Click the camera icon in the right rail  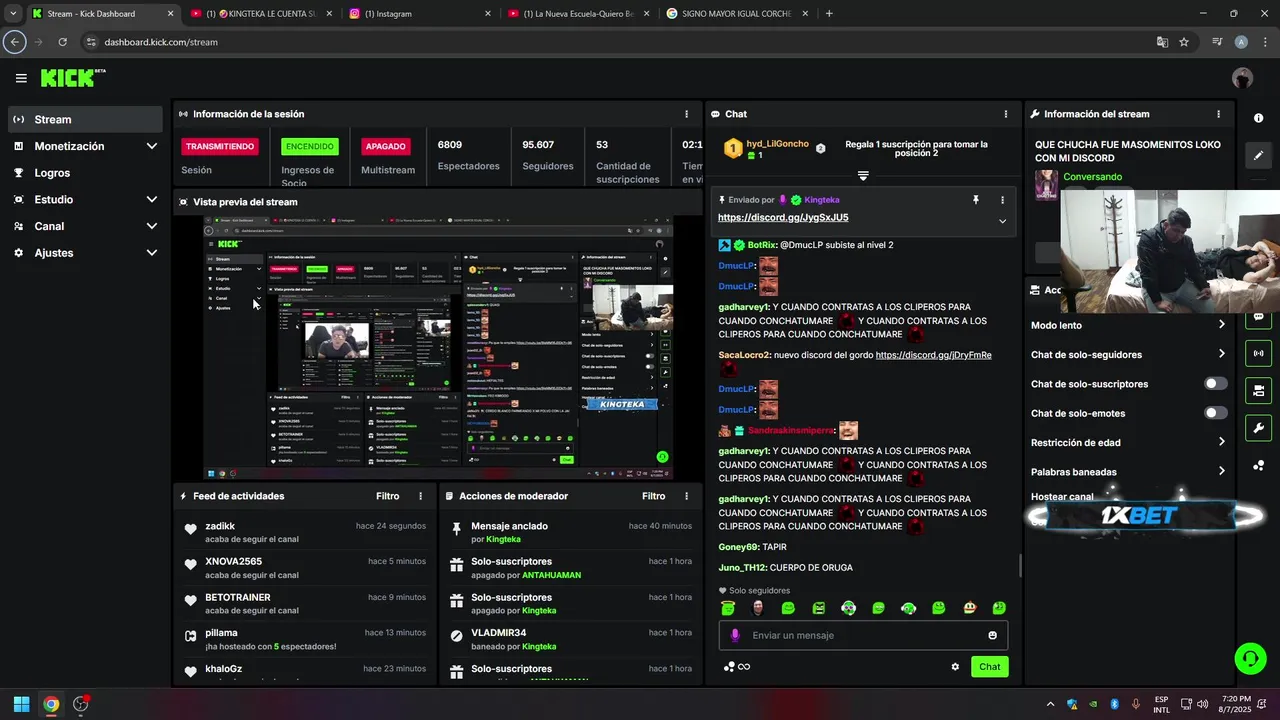click(x=1258, y=390)
